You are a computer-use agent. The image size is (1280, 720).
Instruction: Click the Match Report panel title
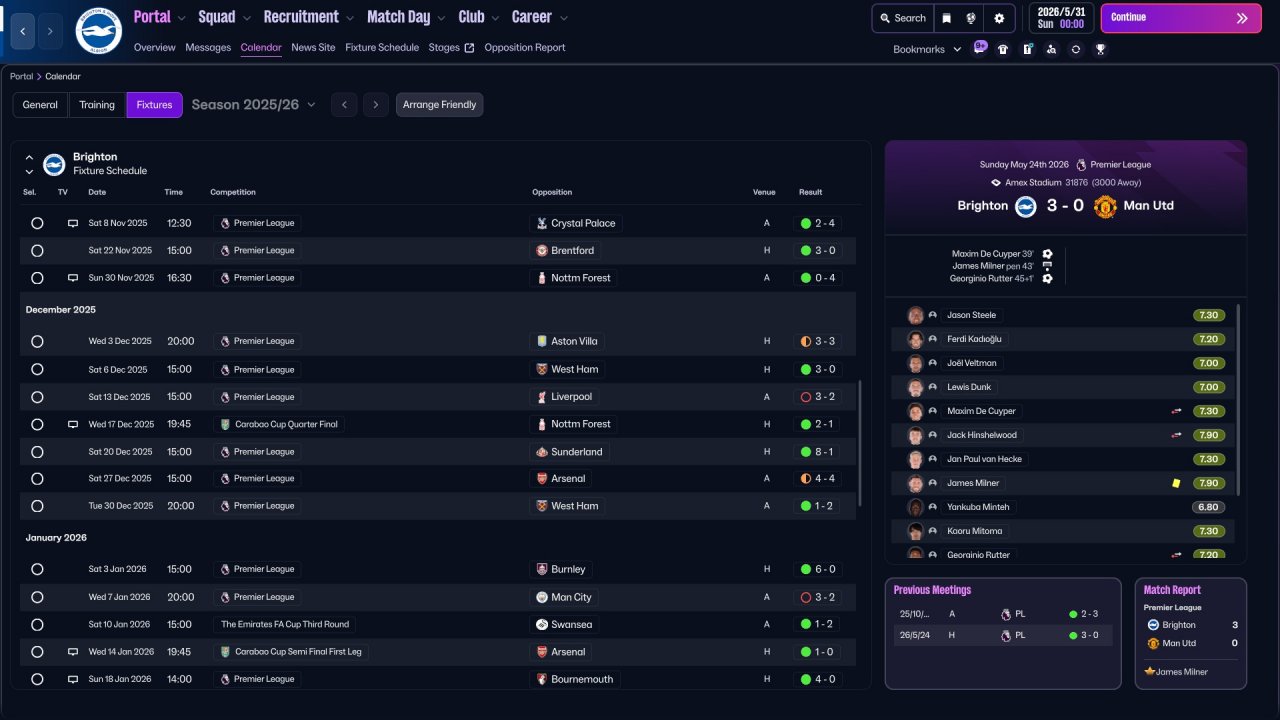point(1172,590)
